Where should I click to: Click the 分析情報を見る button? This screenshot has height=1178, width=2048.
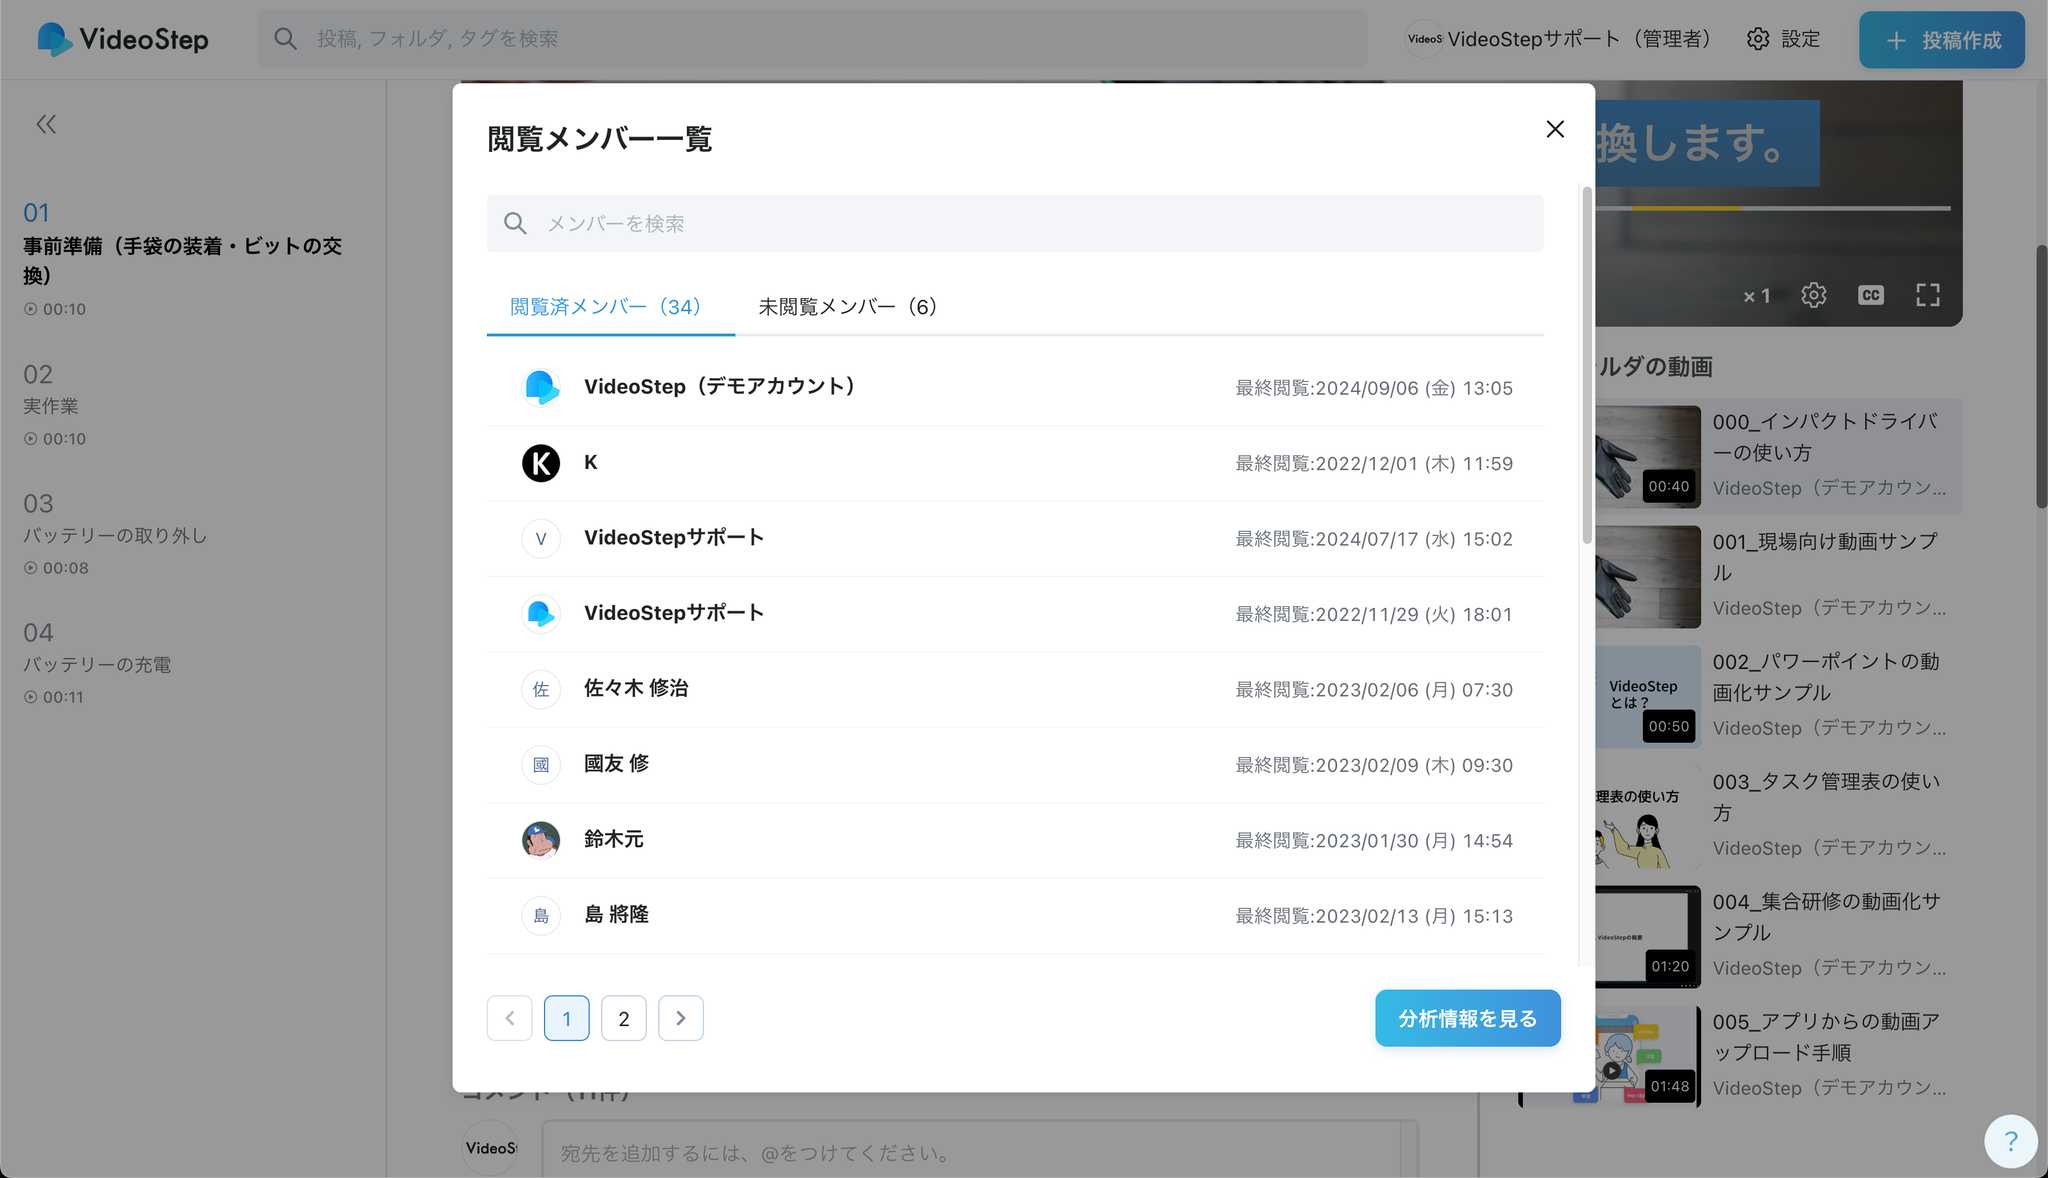pyautogui.click(x=1467, y=1018)
